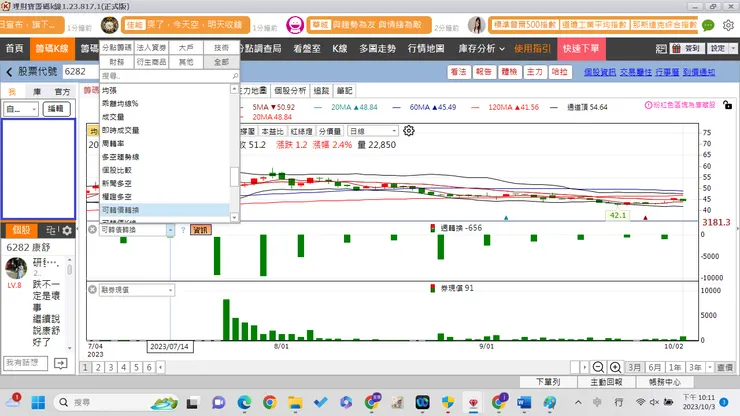Click the orange 資訊 button
The height and width of the screenshot is (416, 740).
(x=201, y=230)
